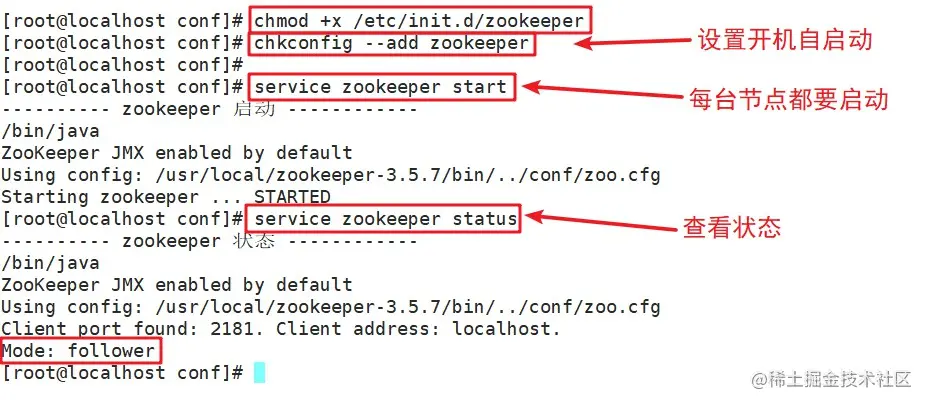Click the 设置开机自启动 red annotation
The height and width of the screenshot is (404, 926).
click(785, 40)
